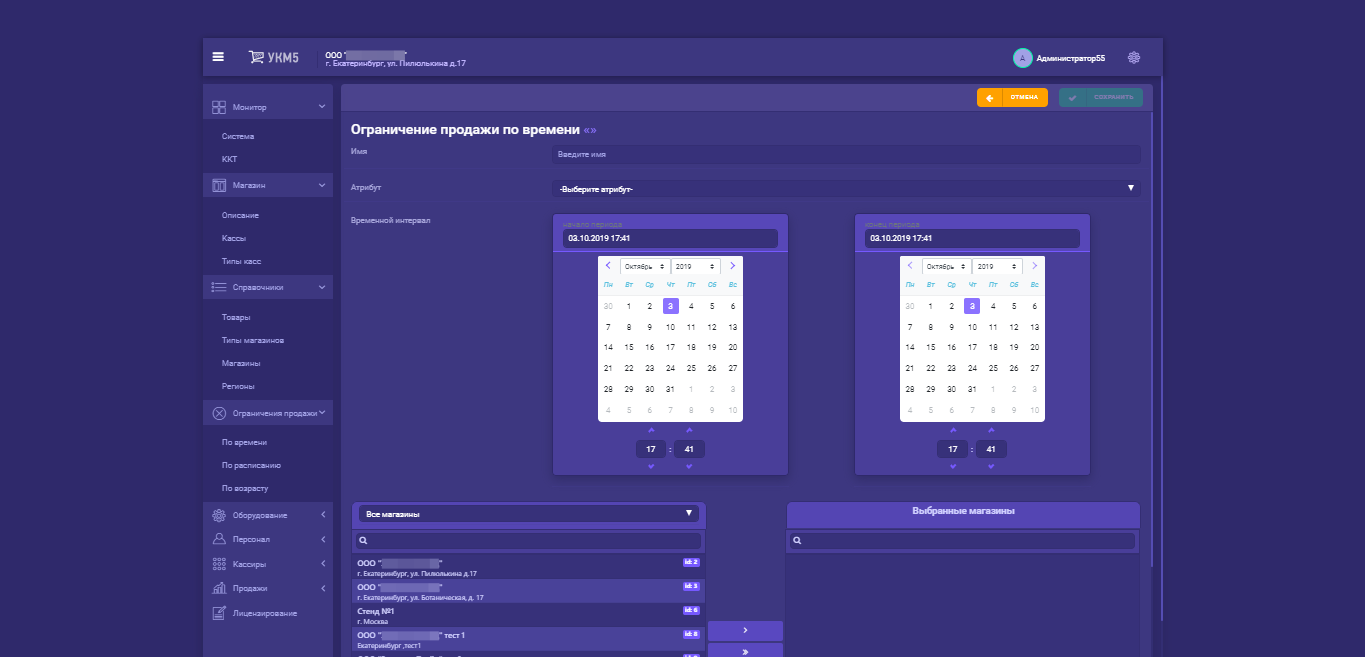The image size is (1365, 657).
Task: Click the Сохранить button
Action: coord(1101,97)
